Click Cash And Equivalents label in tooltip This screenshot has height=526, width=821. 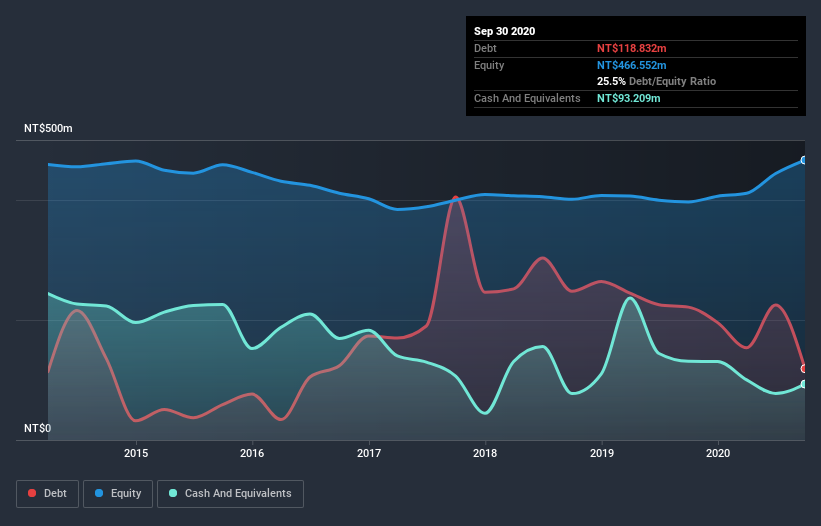click(527, 98)
